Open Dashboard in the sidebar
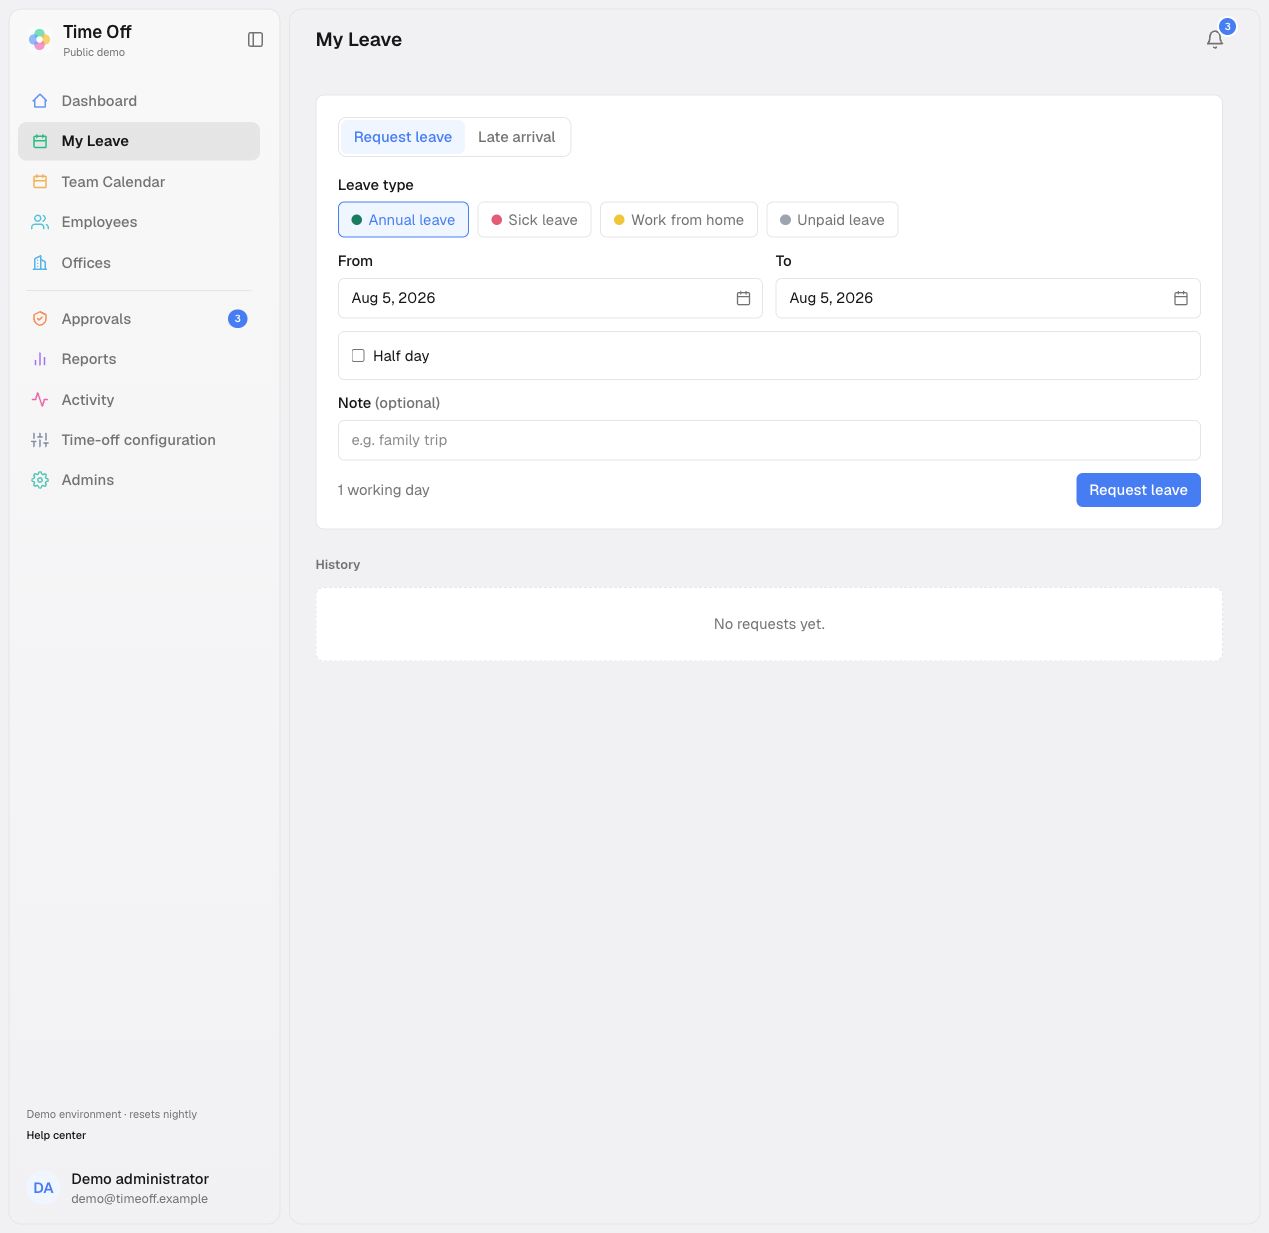Screen dimensions: 1269x1233 (x=139, y=101)
